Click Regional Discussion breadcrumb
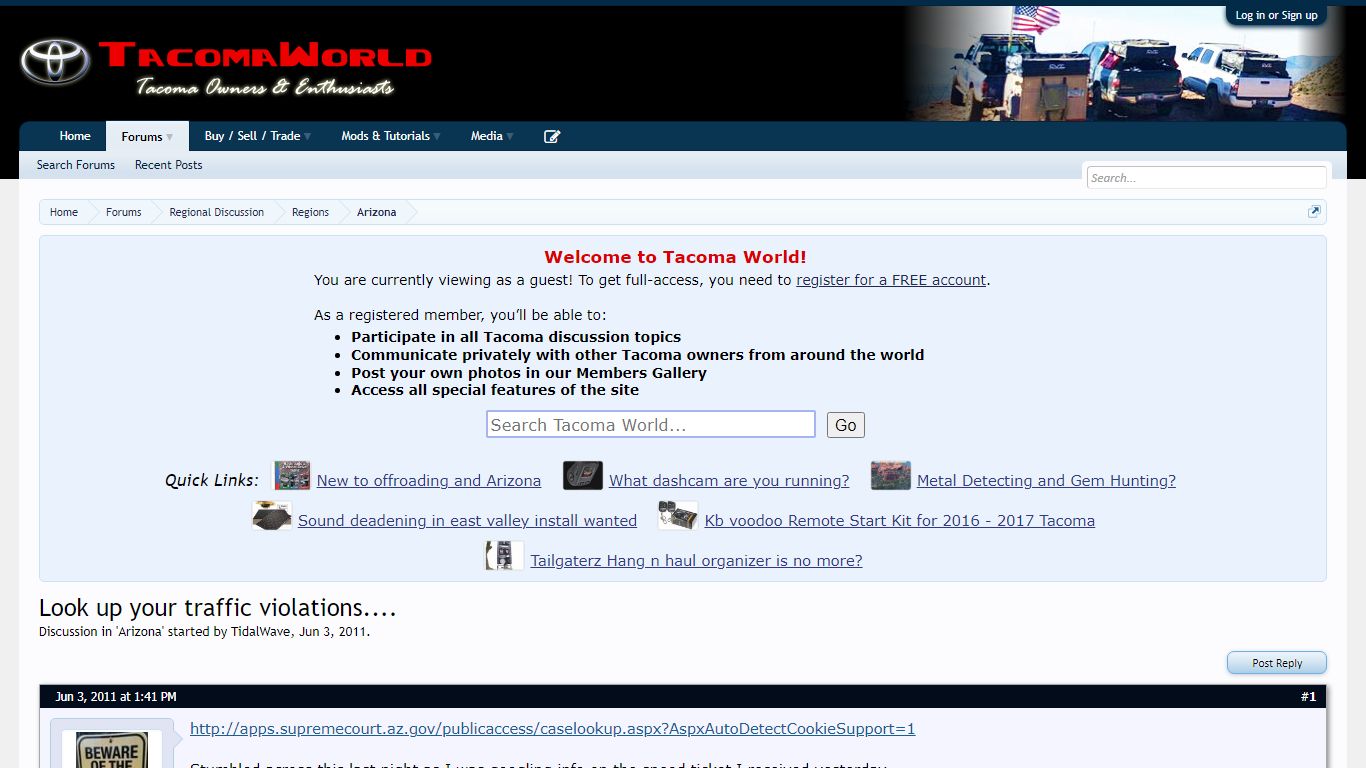This screenshot has width=1366, height=768. 217,212
